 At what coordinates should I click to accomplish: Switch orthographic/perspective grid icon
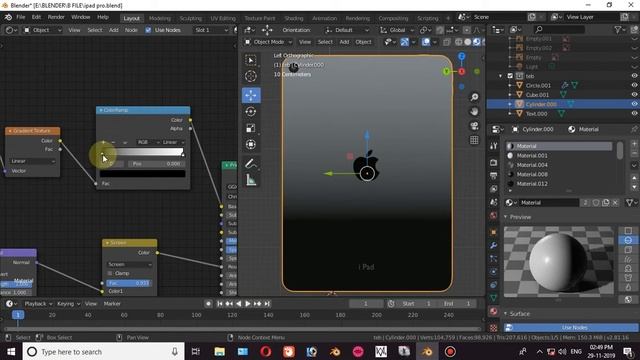coord(474,140)
